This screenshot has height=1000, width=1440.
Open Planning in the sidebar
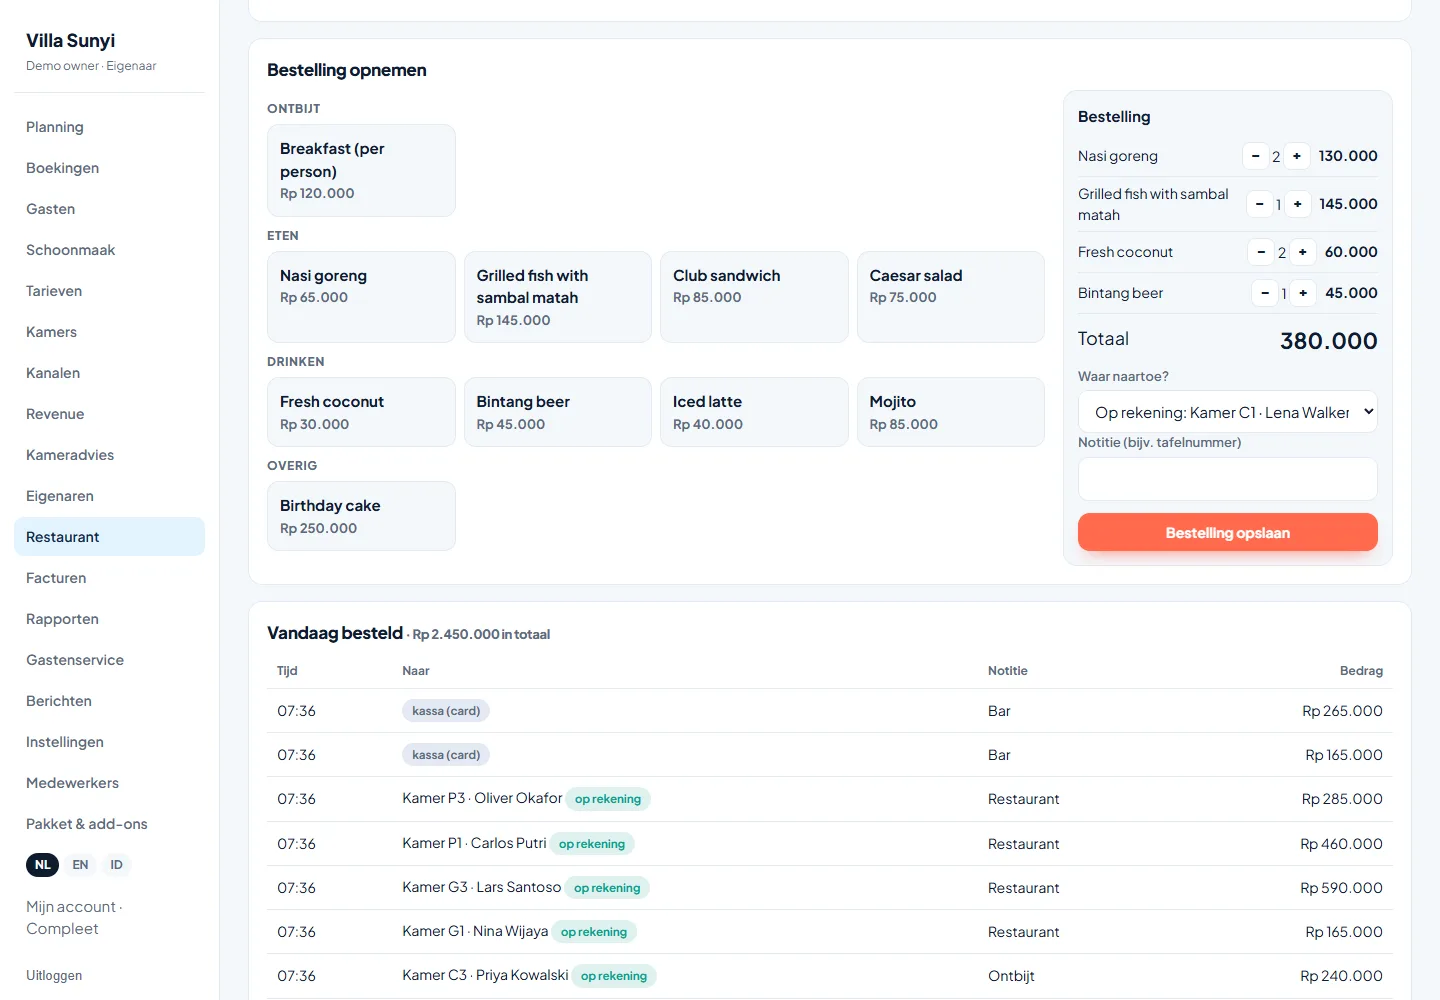(109, 127)
